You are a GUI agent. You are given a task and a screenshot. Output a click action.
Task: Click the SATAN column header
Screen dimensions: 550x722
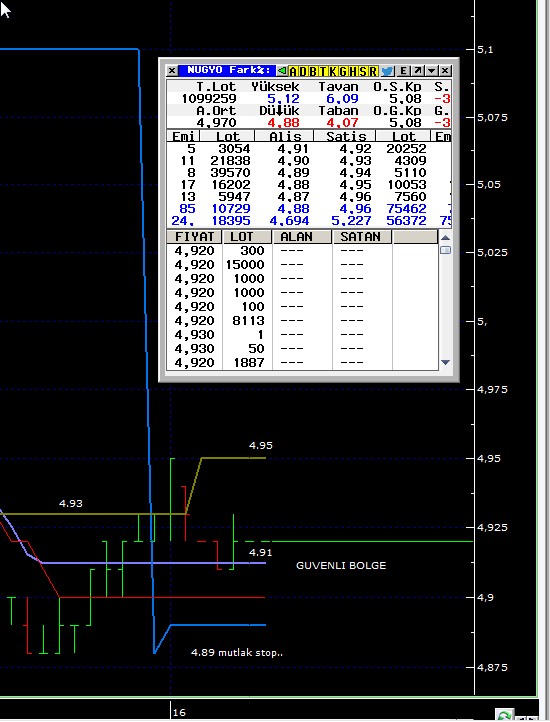click(x=362, y=237)
